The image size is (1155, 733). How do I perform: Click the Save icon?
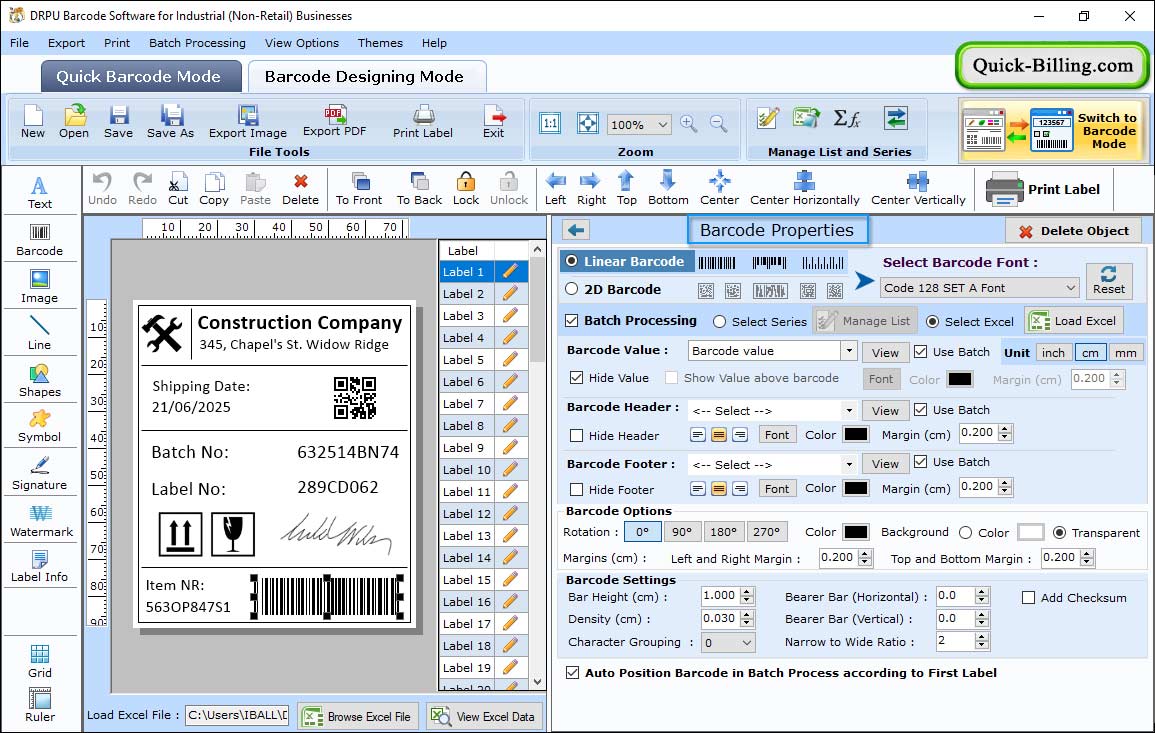tap(118, 122)
